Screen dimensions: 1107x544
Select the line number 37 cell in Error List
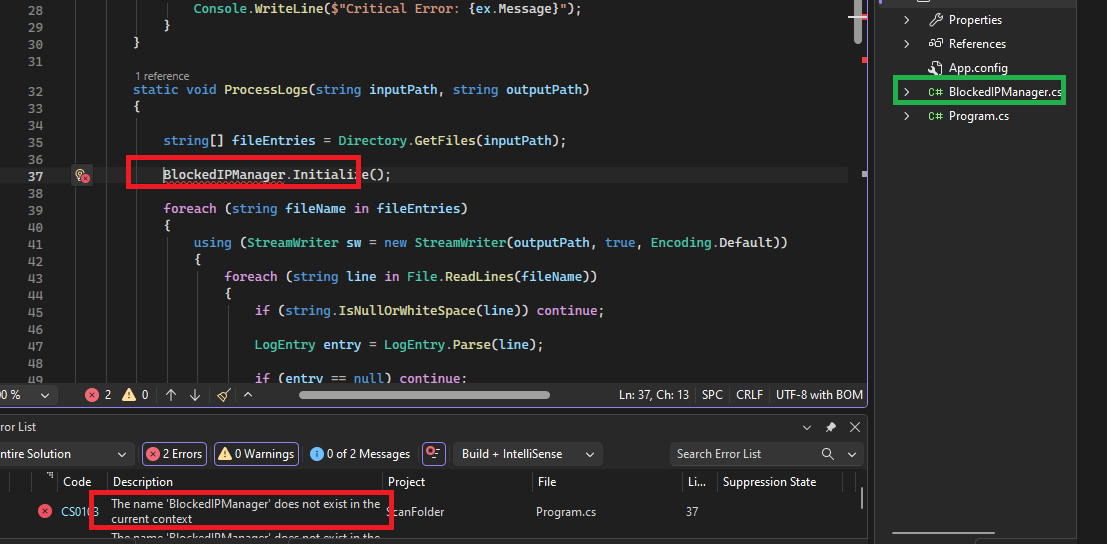click(x=692, y=512)
